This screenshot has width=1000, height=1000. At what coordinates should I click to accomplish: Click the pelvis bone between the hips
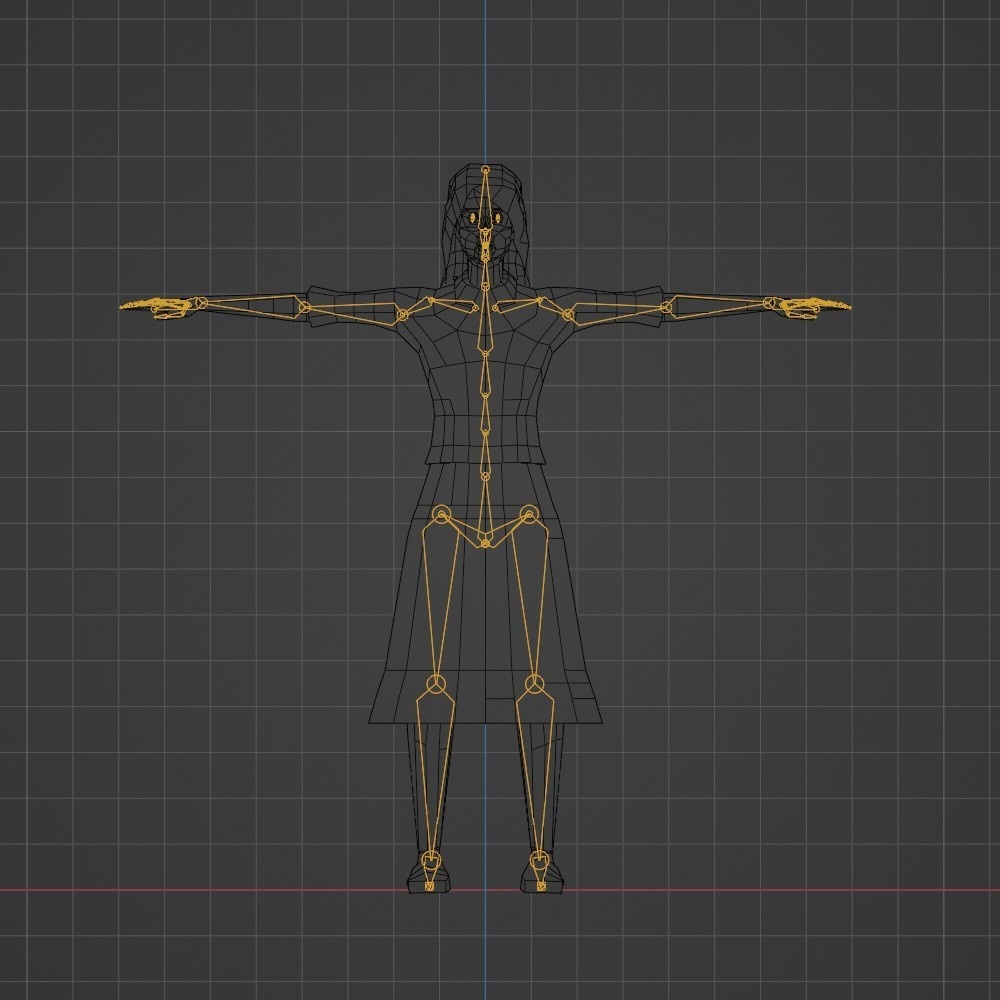coord(484,540)
